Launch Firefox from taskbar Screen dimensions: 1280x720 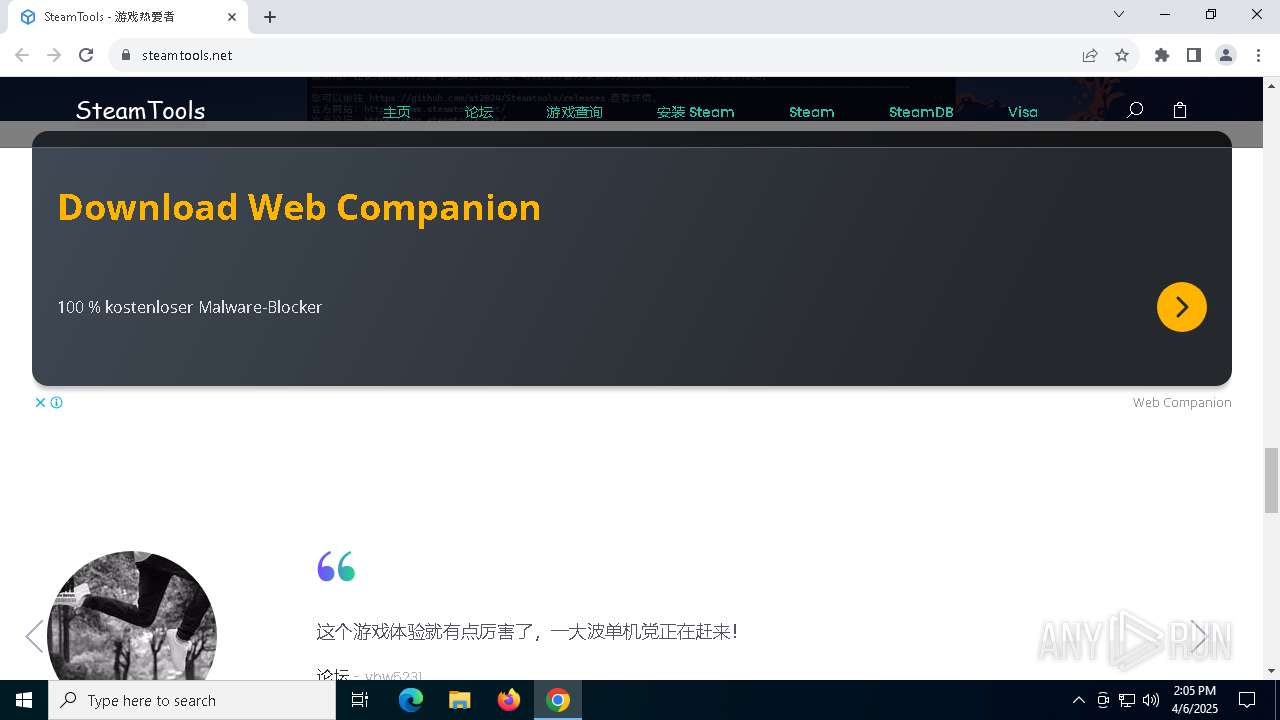(x=509, y=700)
